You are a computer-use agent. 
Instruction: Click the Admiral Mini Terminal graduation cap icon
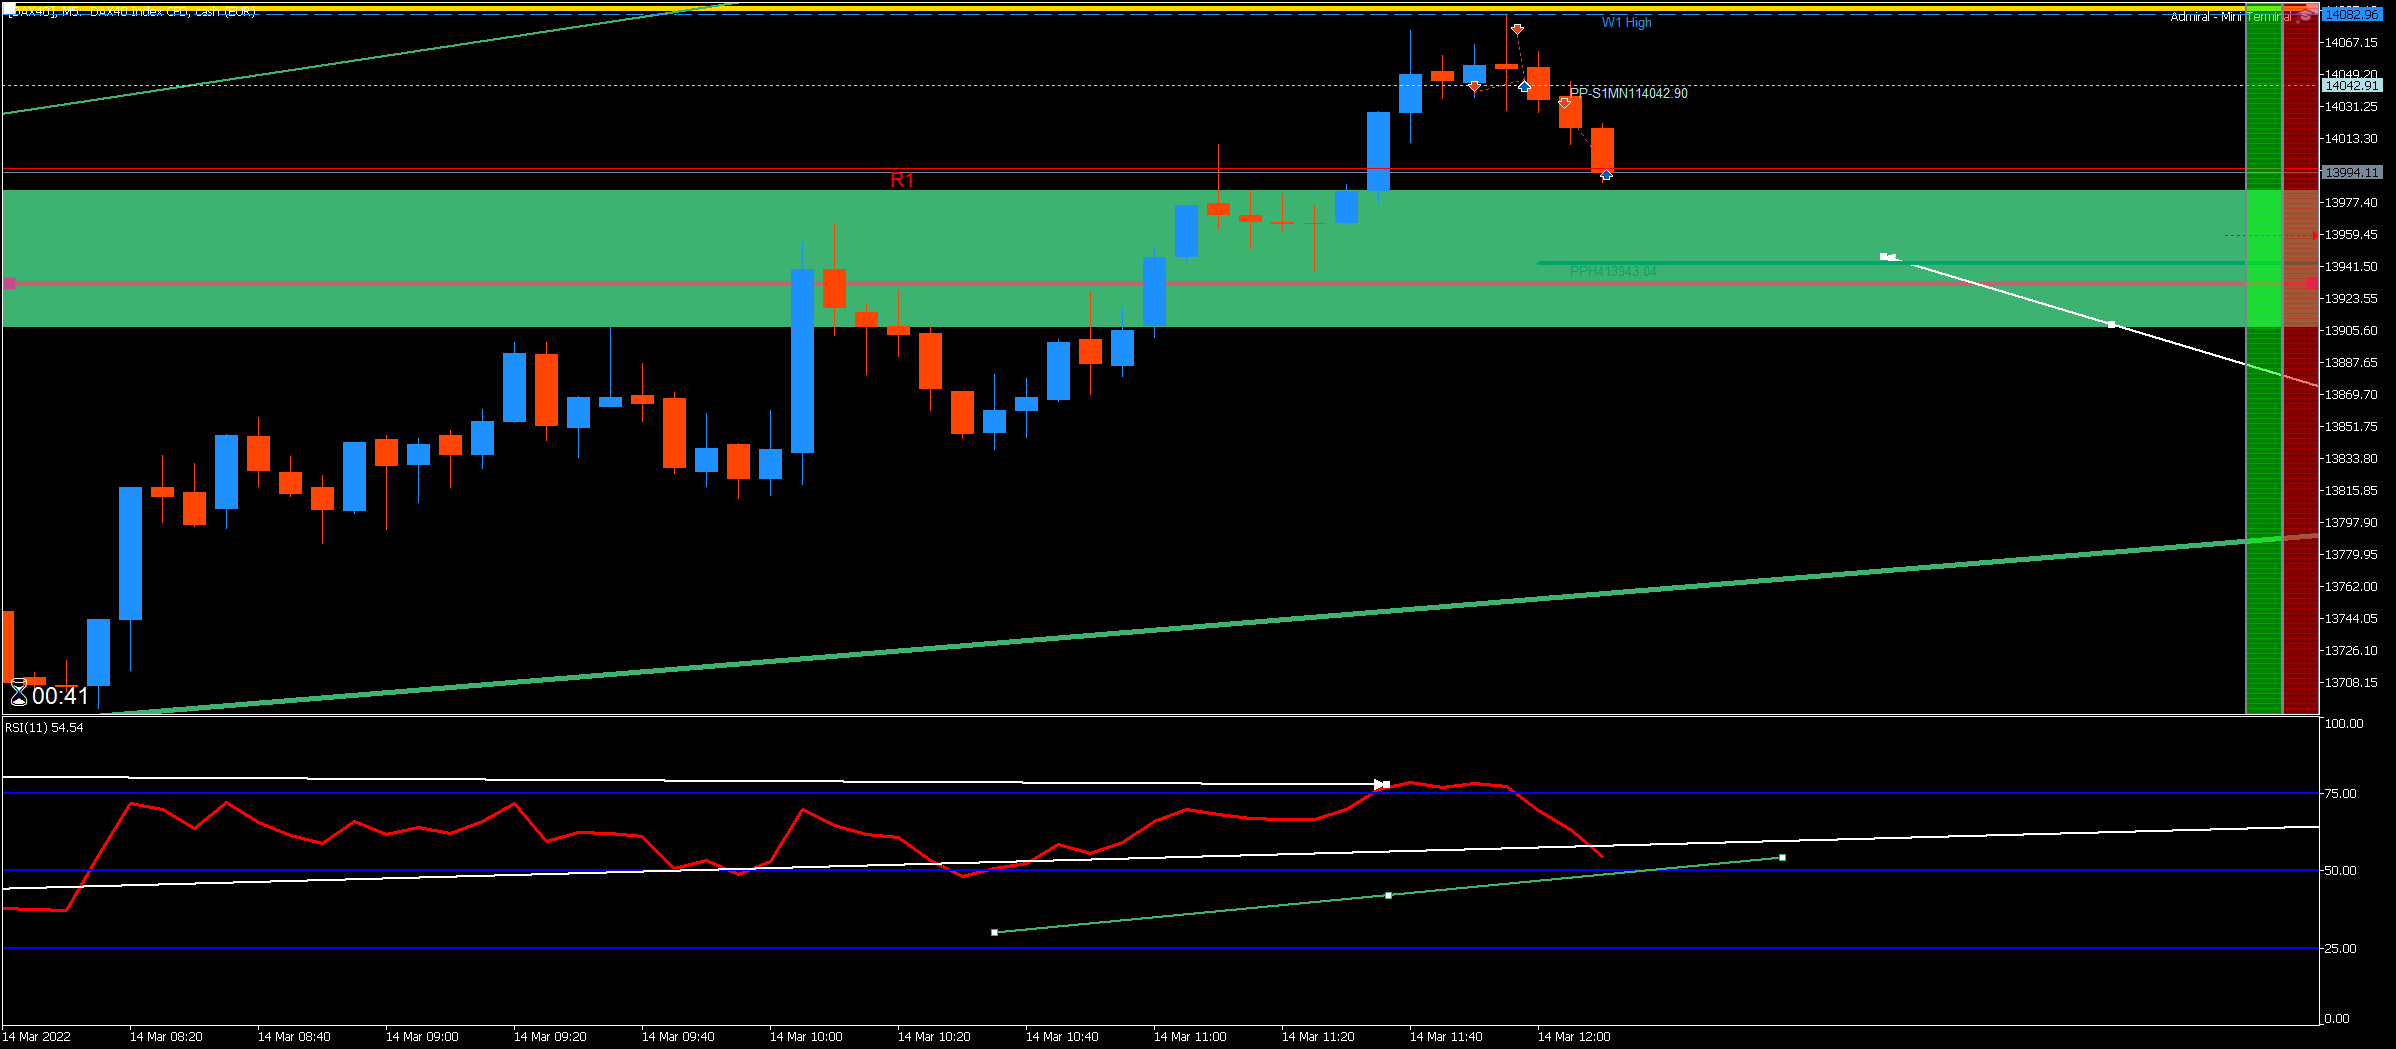click(x=2306, y=15)
